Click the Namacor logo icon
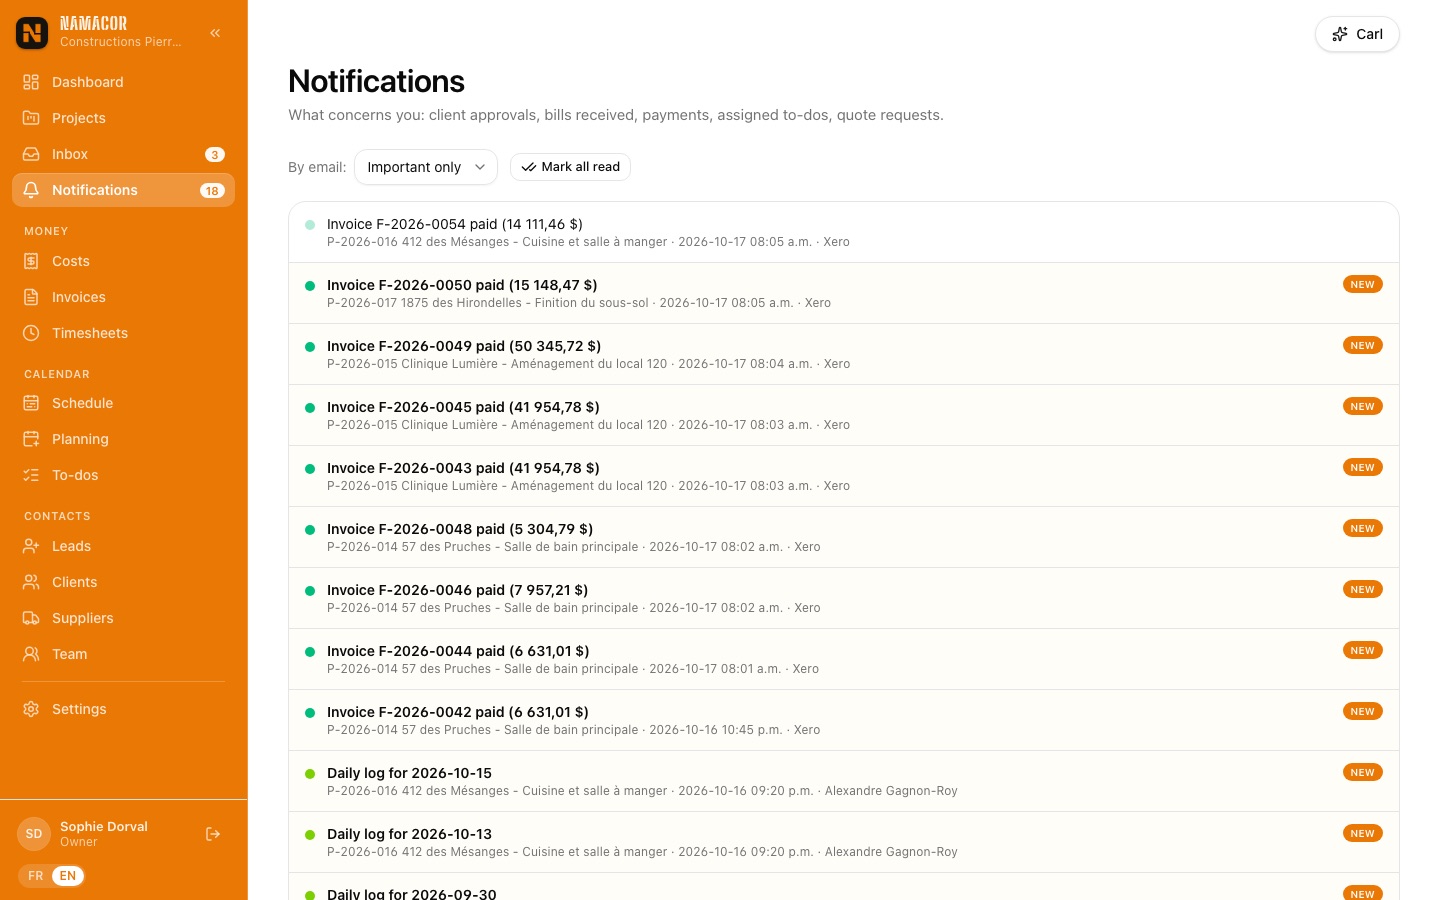 (x=32, y=33)
